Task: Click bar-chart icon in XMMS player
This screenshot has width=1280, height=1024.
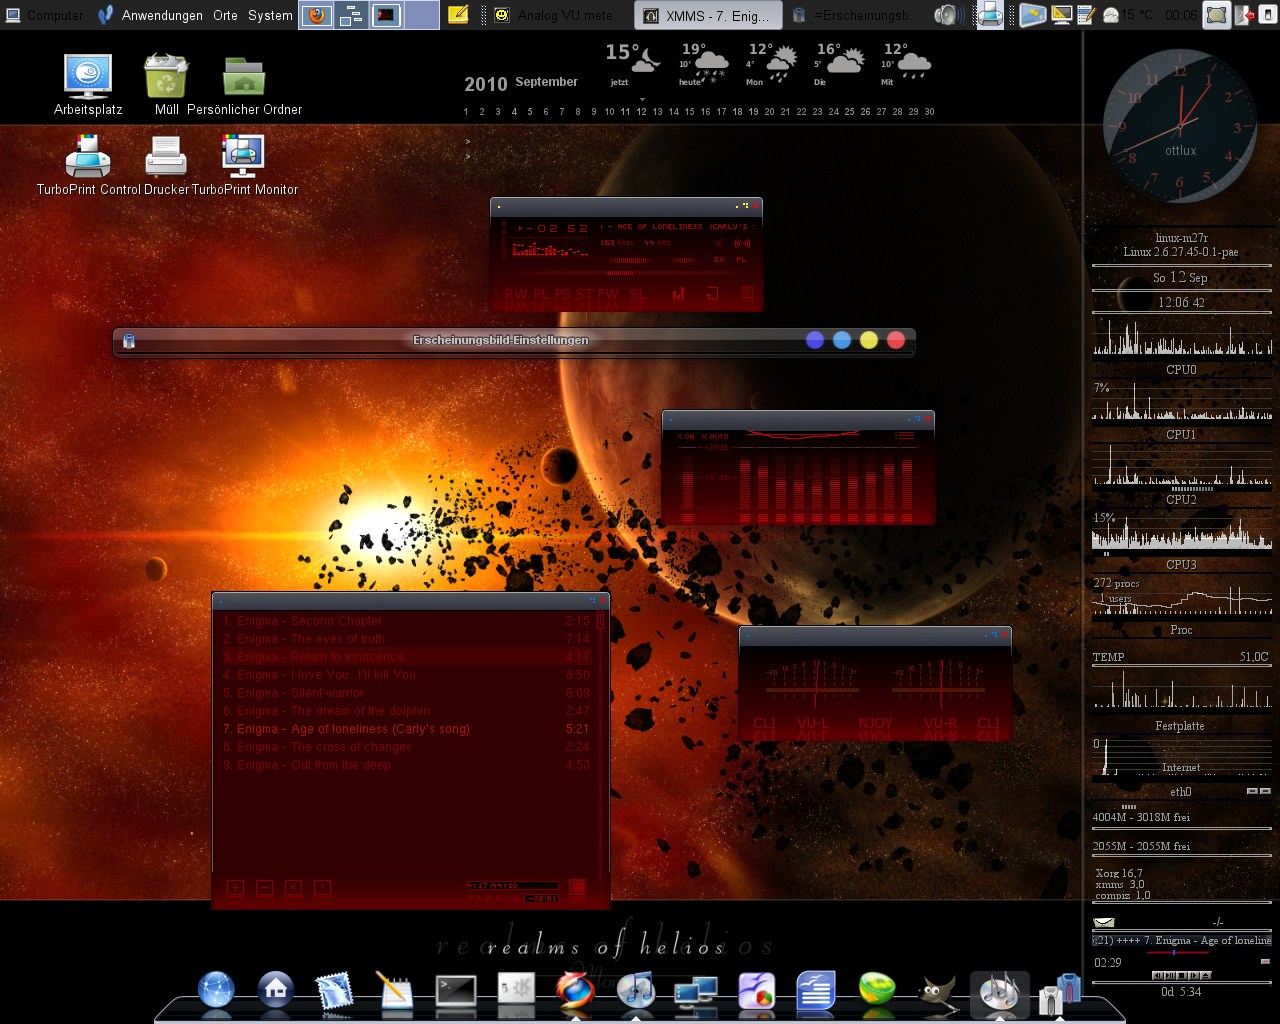Action: [x=678, y=293]
